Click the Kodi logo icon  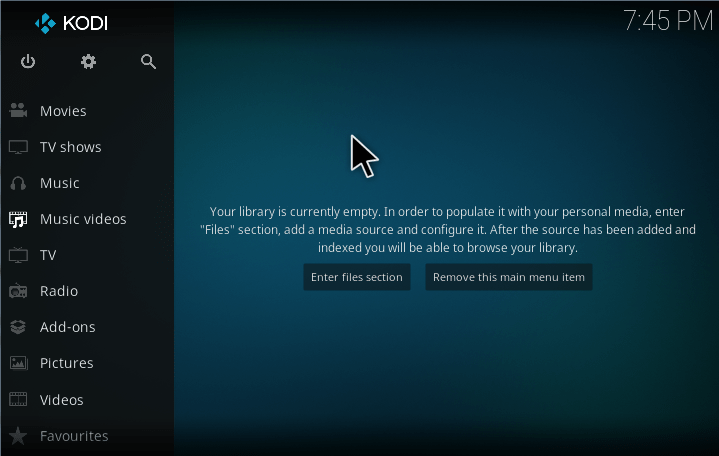pos(45,23)
